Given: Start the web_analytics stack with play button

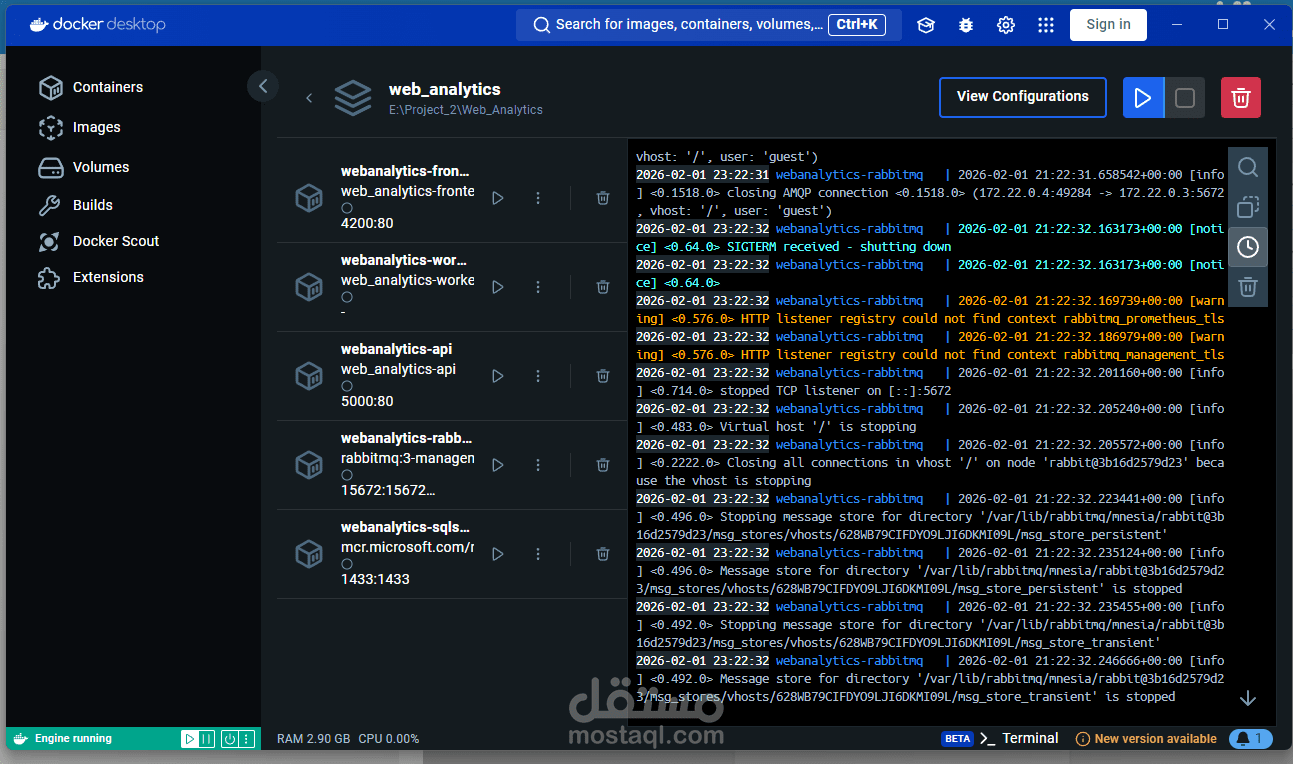Looking at the screenshot, I should tap(1143, 98).
